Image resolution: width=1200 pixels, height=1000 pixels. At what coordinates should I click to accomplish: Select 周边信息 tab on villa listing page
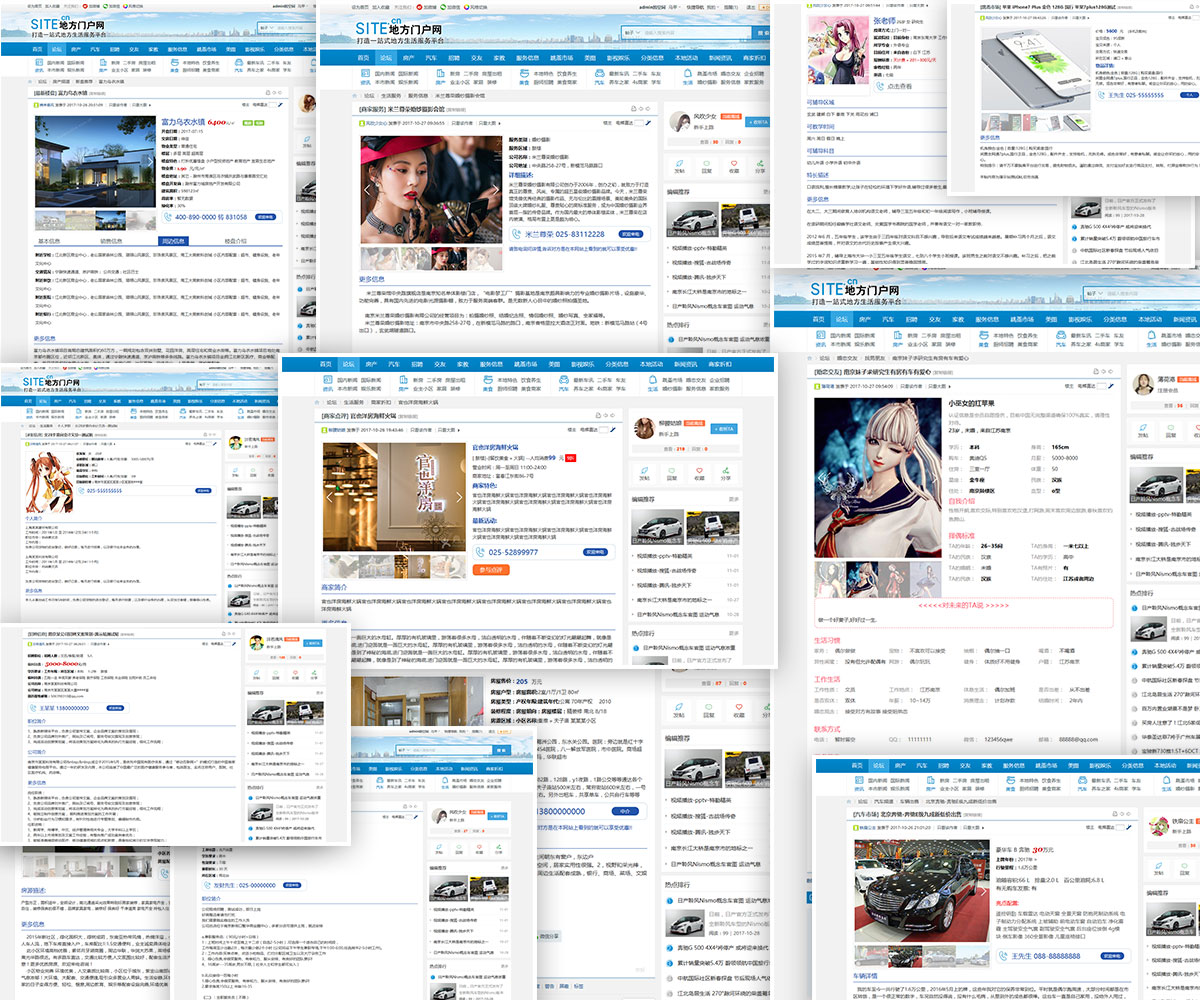[173, 241]
